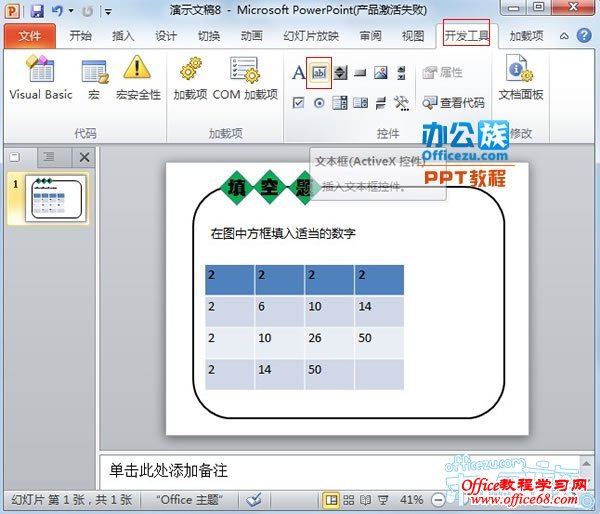Select the Option Button radio control
600x514 pixels.
[319, 102]
